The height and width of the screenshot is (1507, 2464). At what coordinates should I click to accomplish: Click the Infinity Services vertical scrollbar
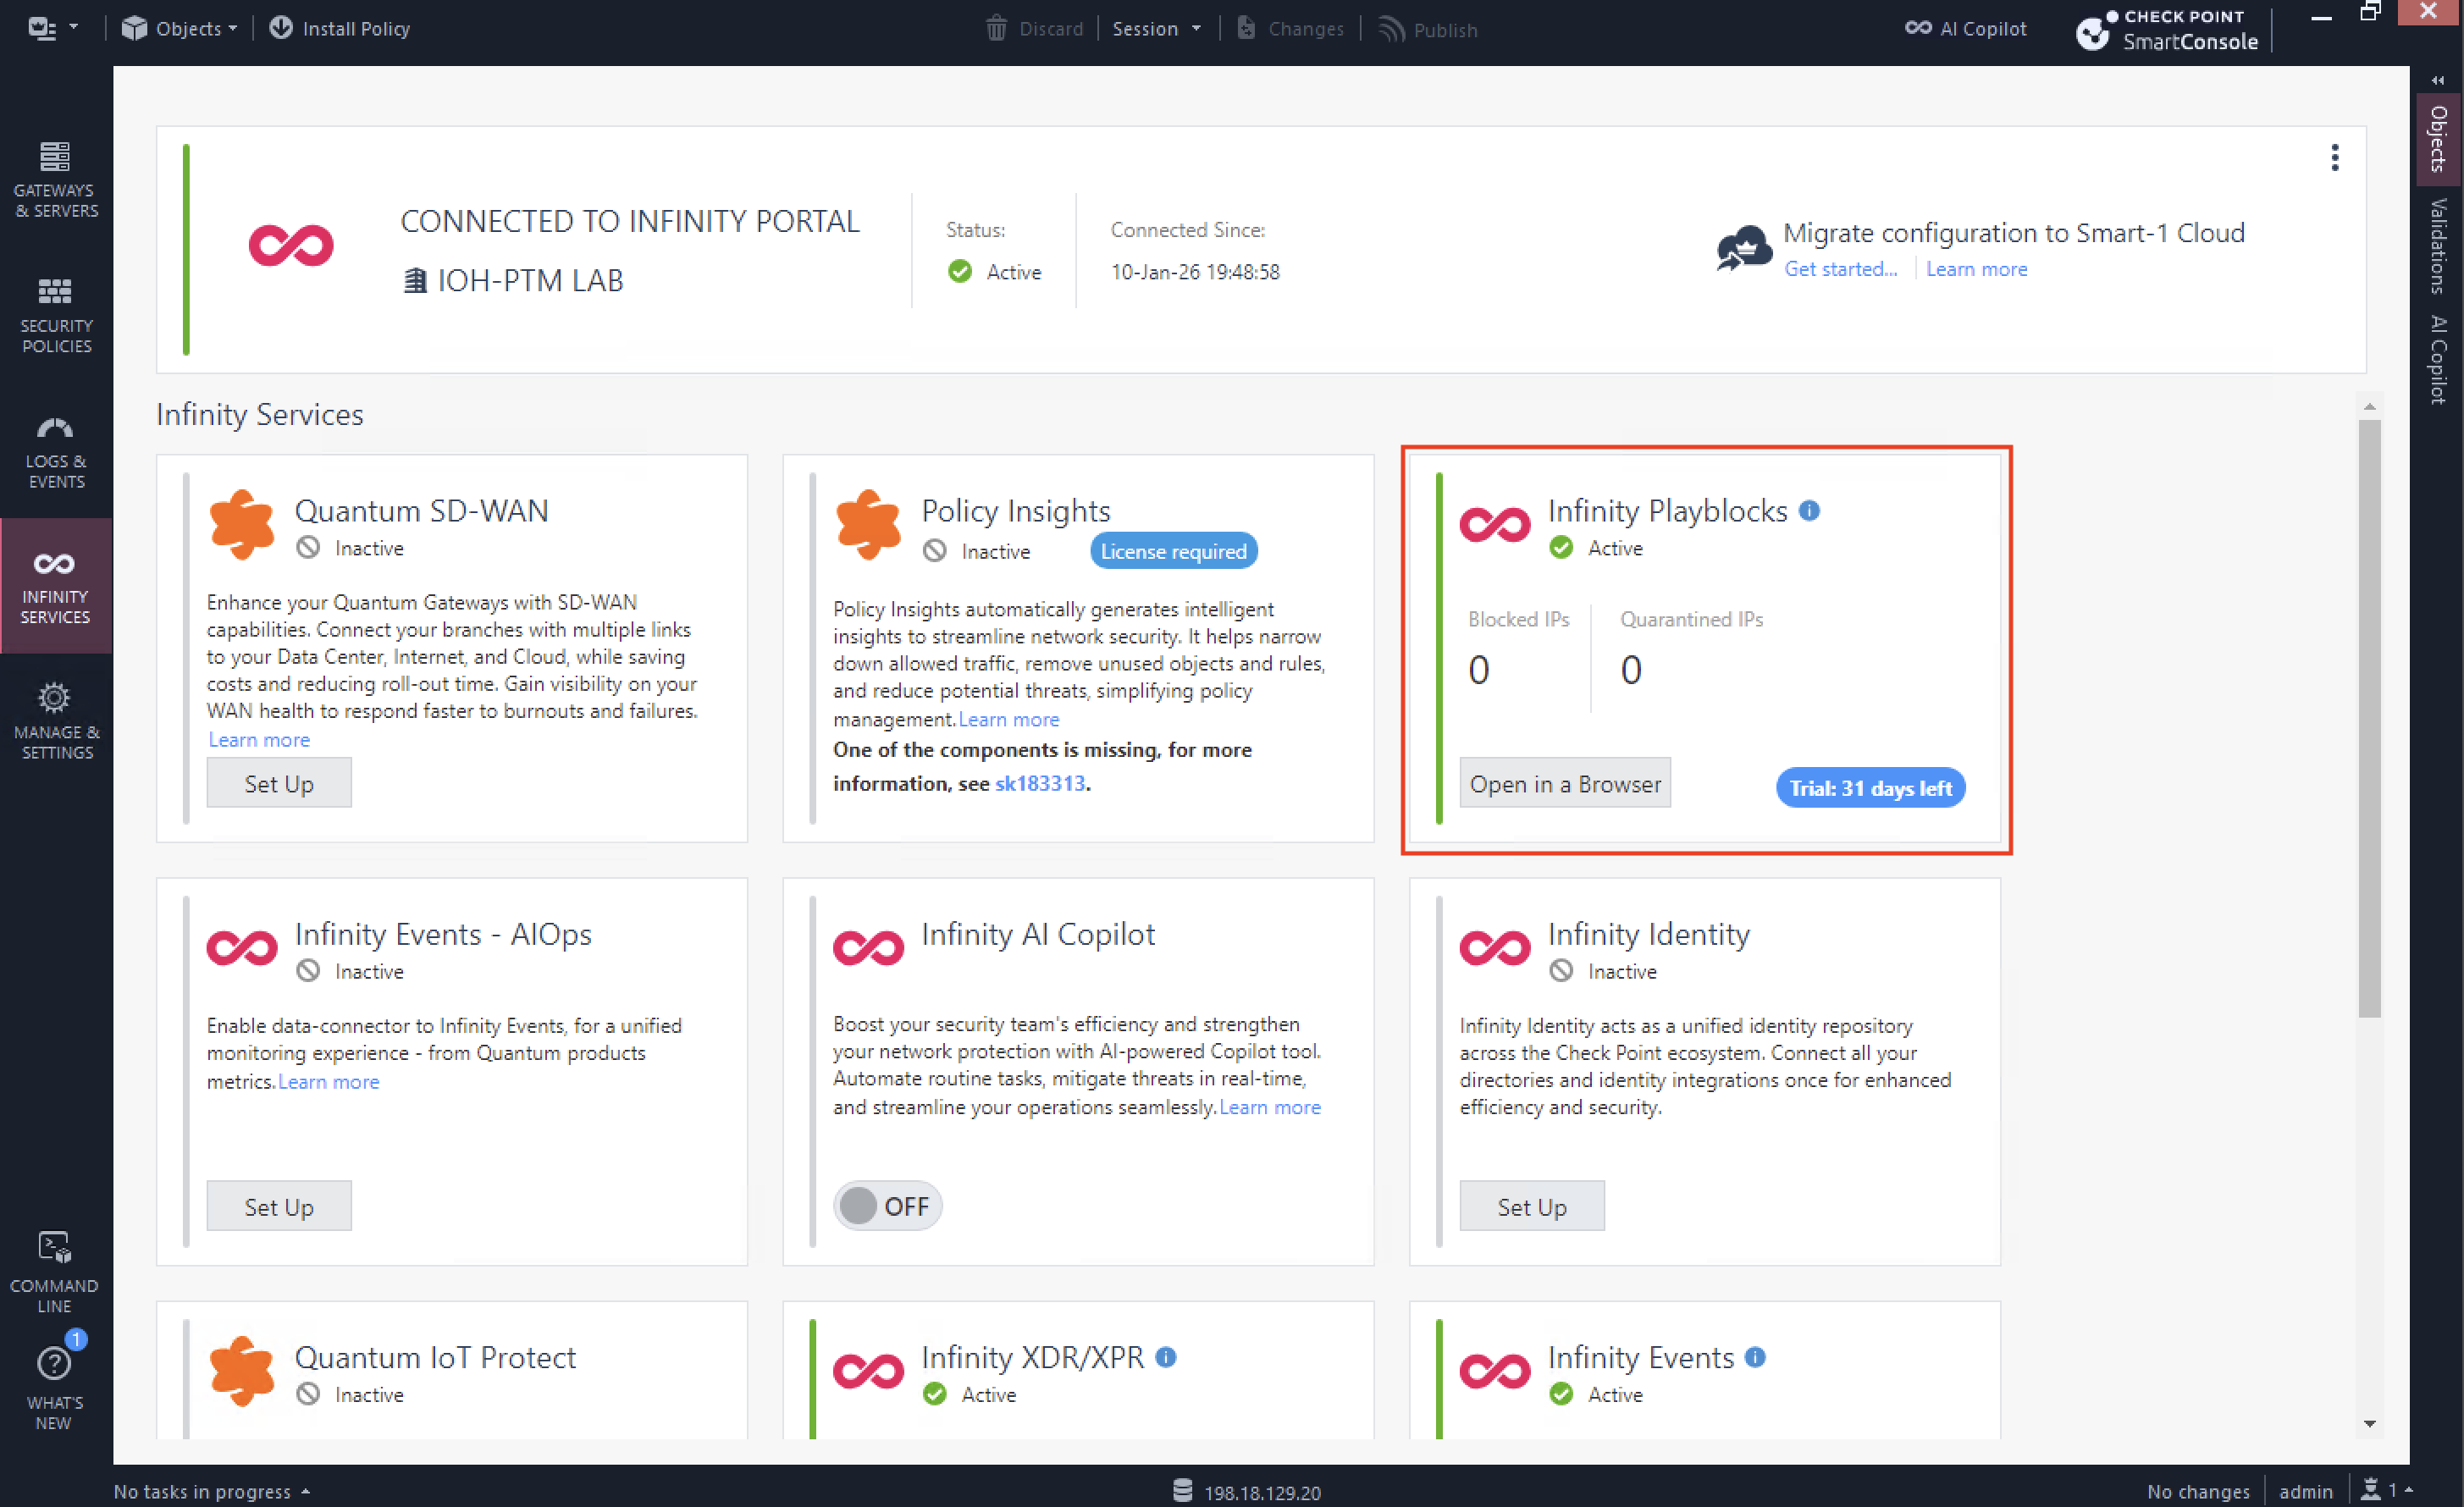pos(2368,720)
